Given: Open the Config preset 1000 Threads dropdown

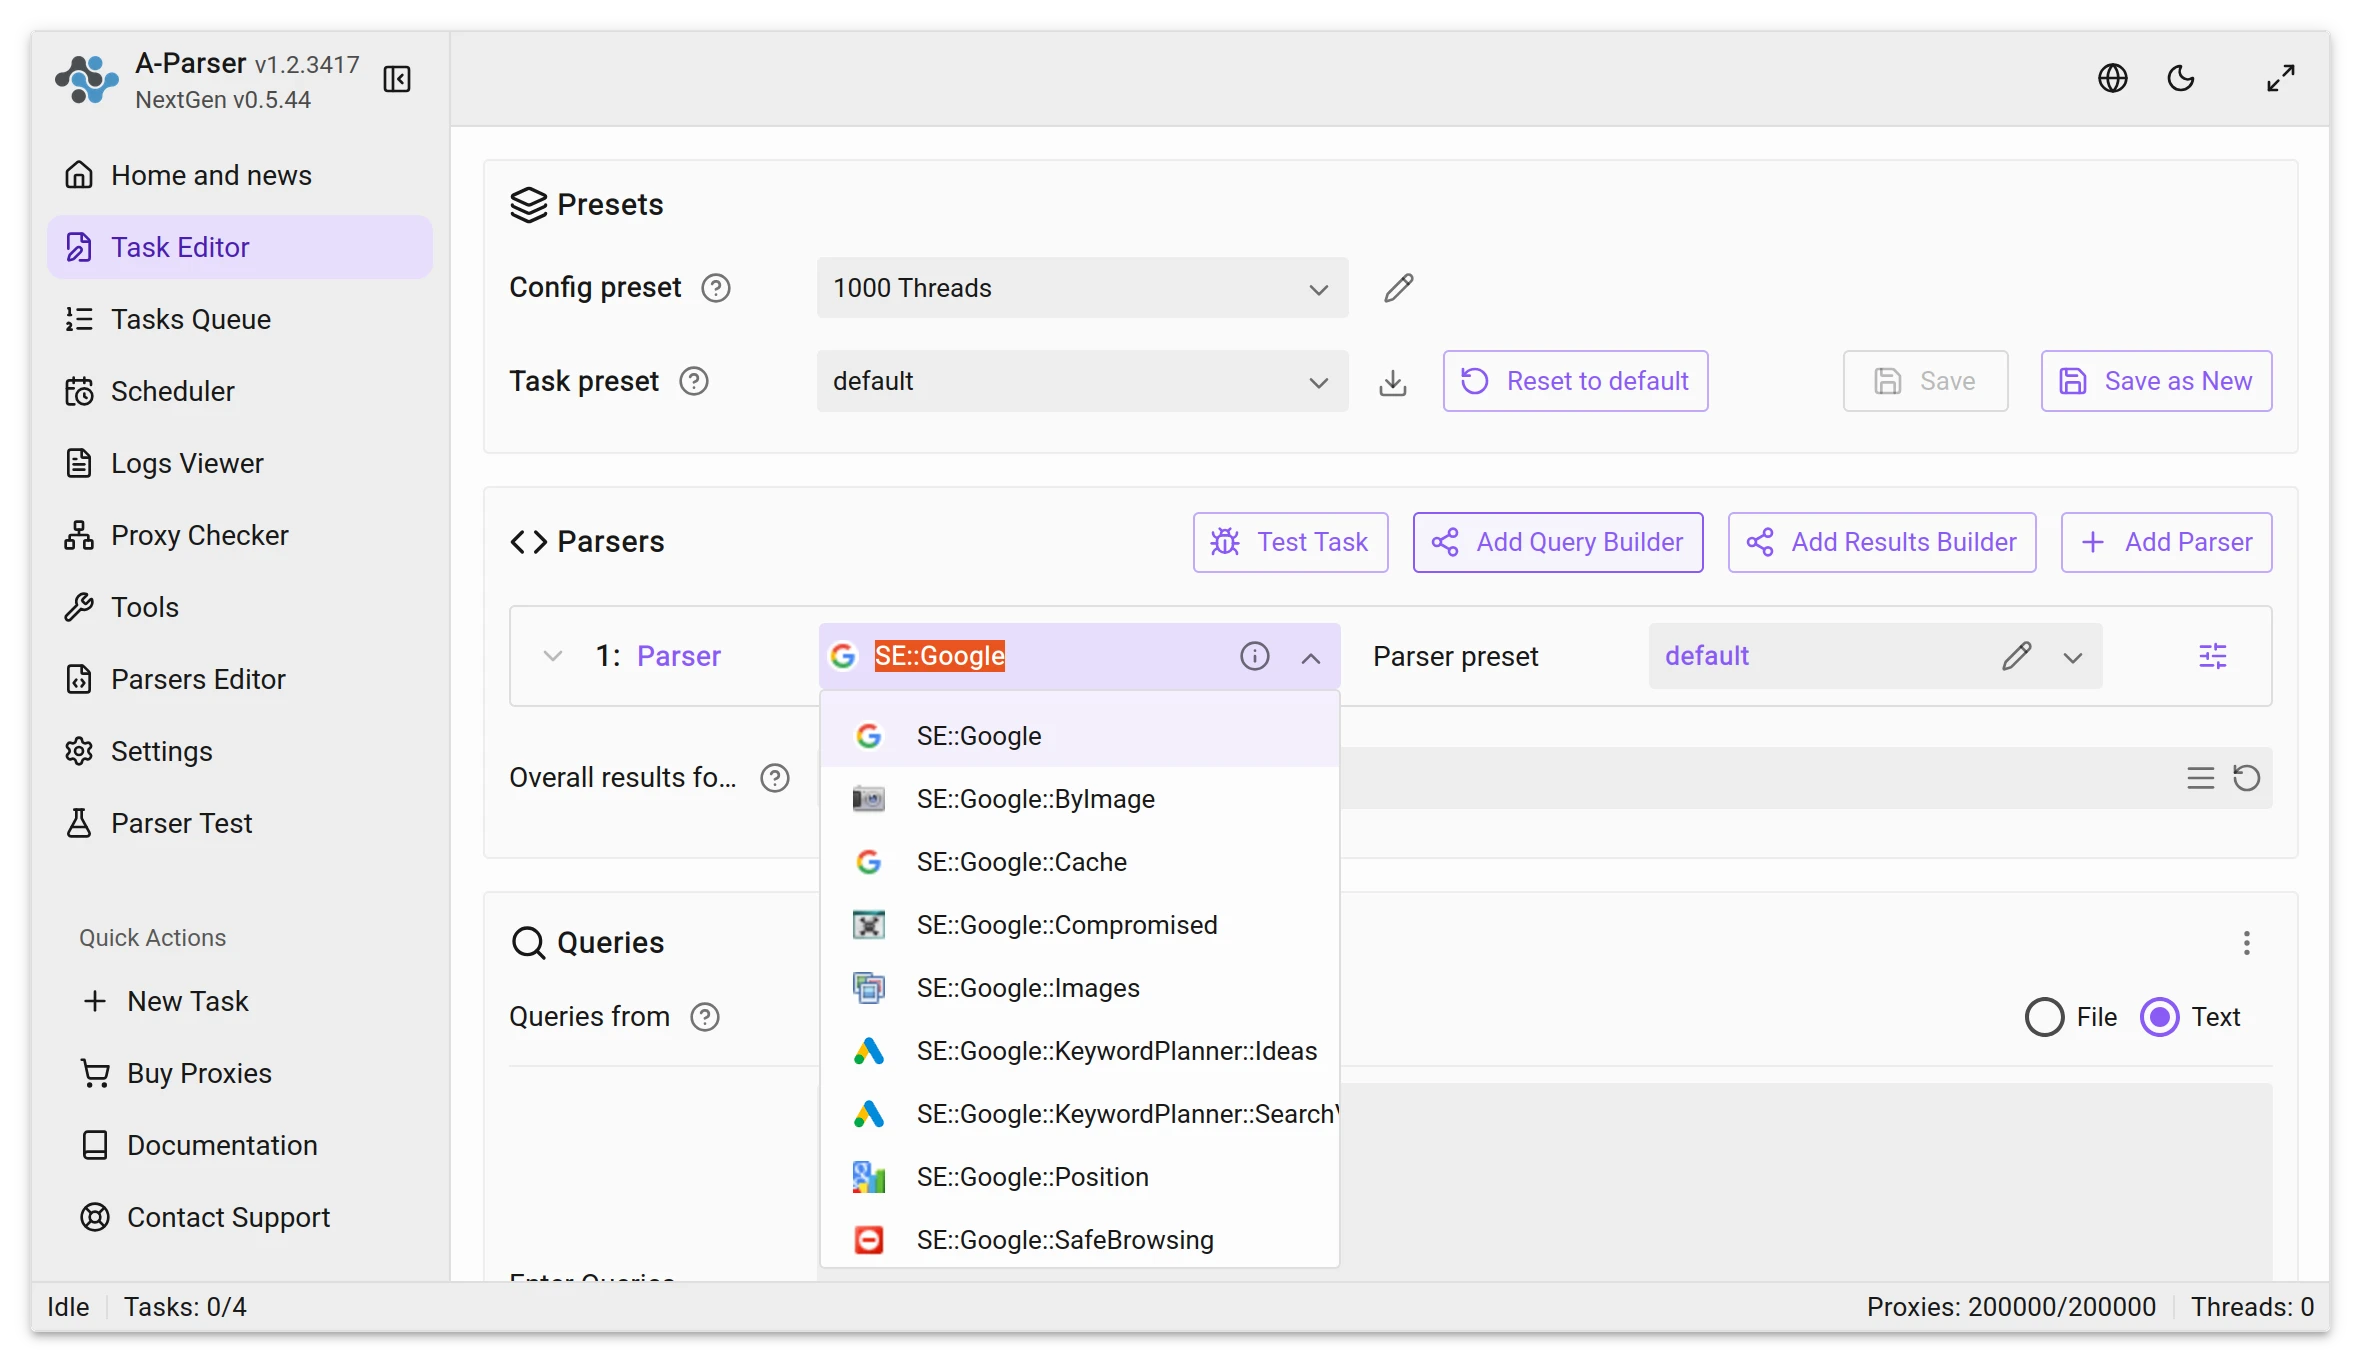Looking at the screenshot, I should click(1082, 288).
